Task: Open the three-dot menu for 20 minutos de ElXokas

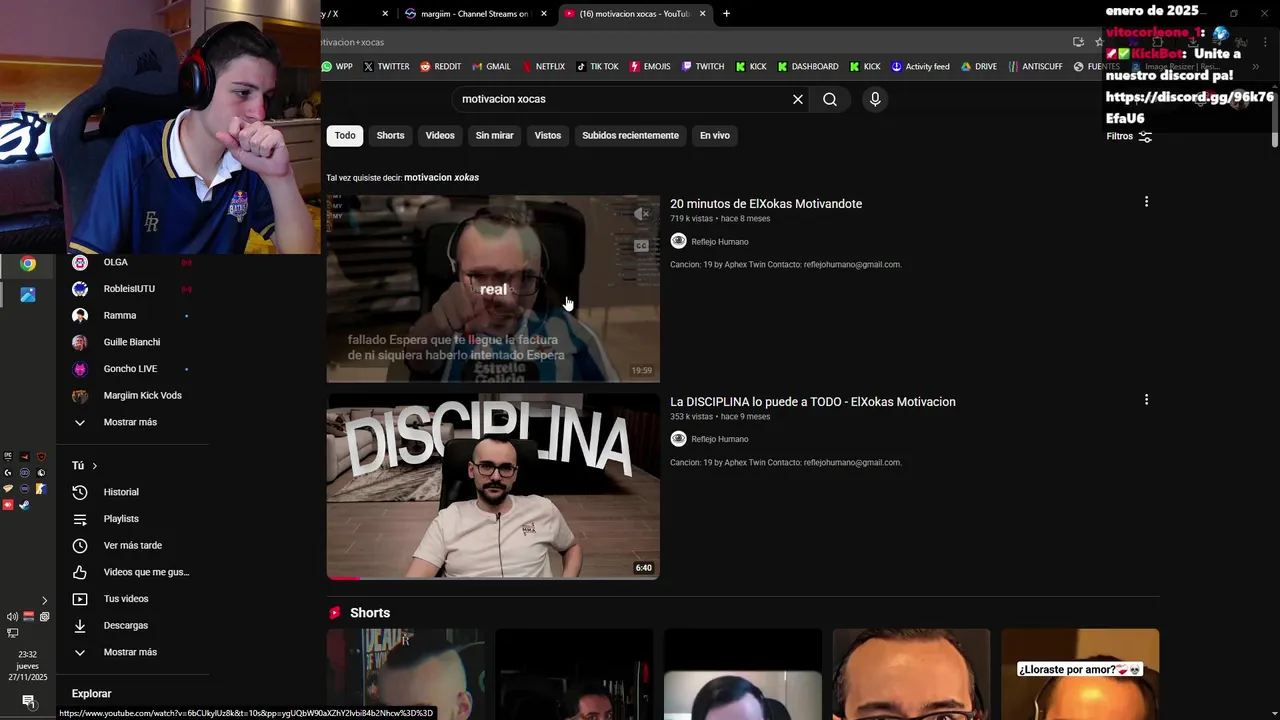Action: pyautogui.click(x=1146, y=202)
